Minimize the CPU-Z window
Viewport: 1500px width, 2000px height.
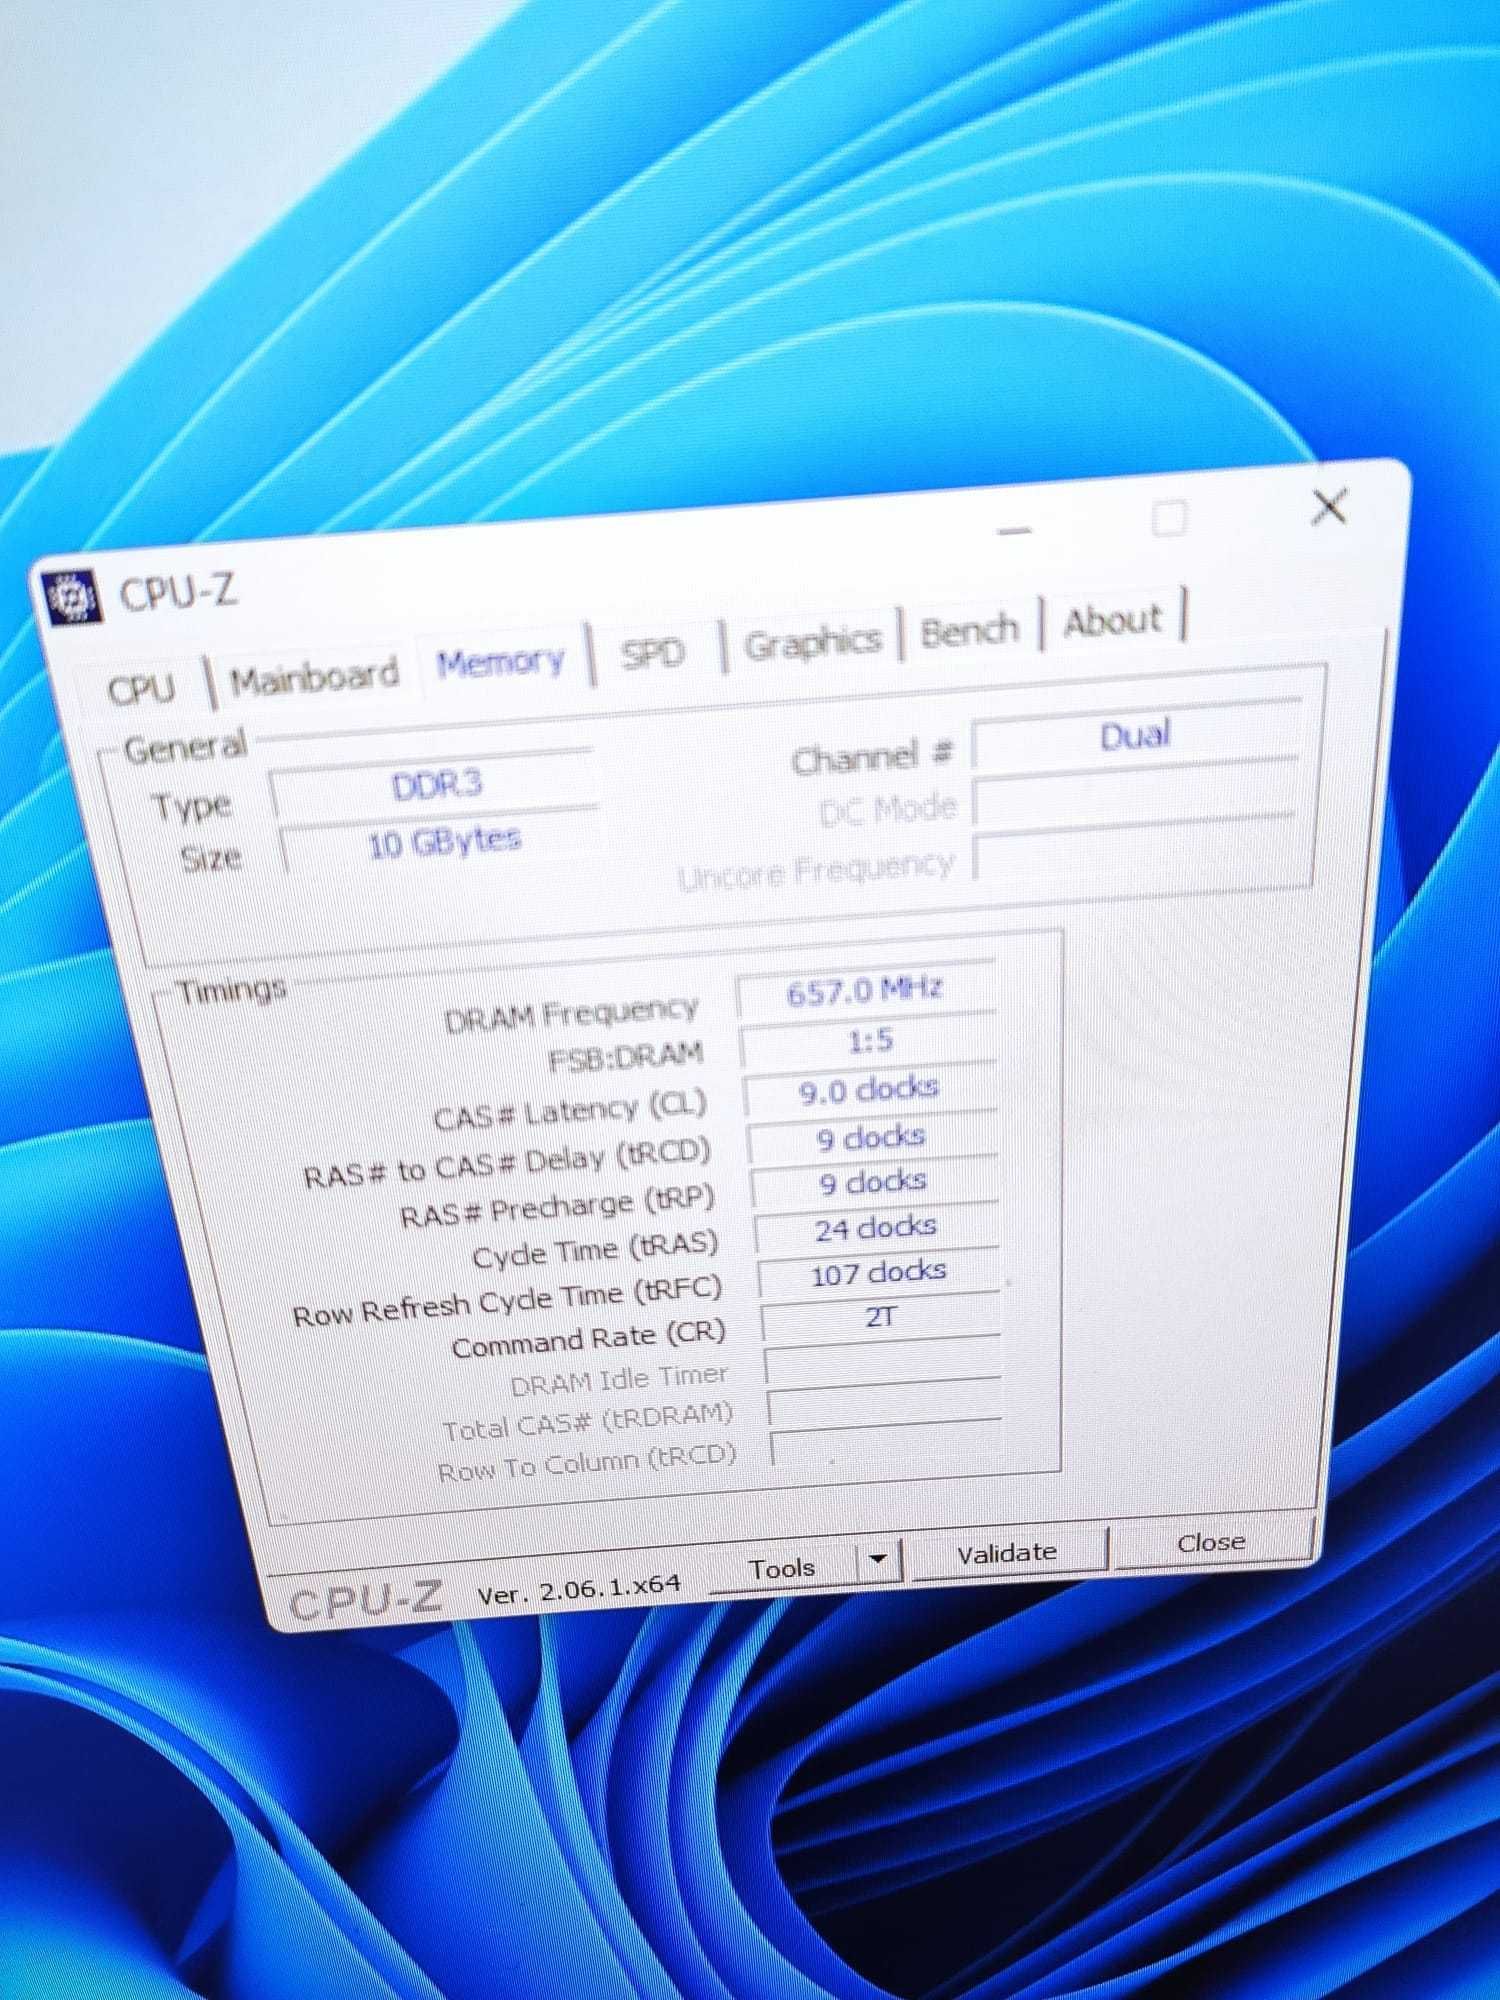(x=1014, y=531)
